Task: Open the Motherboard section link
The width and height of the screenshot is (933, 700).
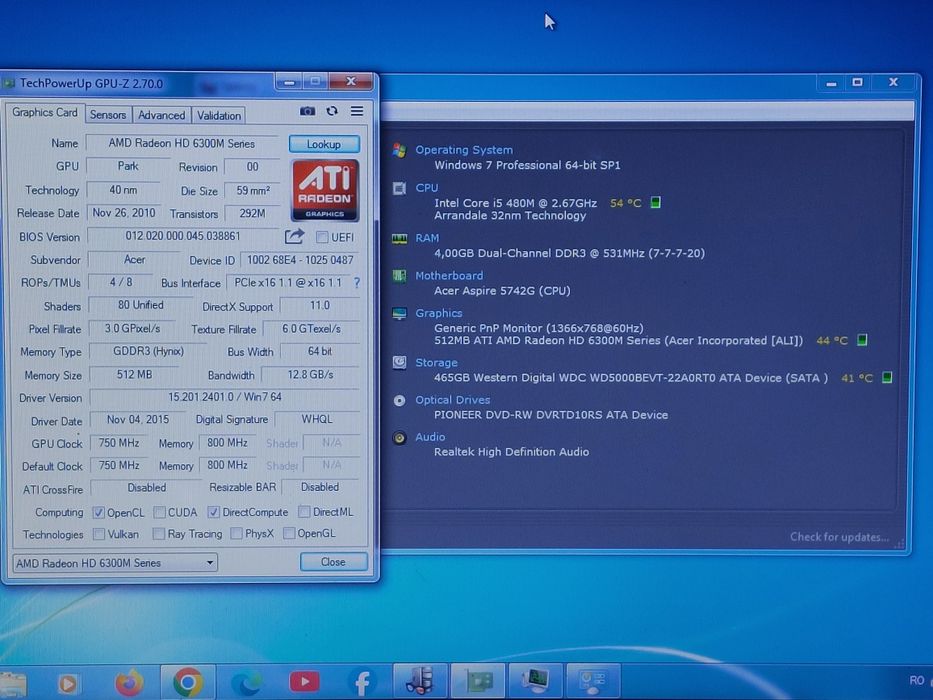Action: click(x=449, y=276)
